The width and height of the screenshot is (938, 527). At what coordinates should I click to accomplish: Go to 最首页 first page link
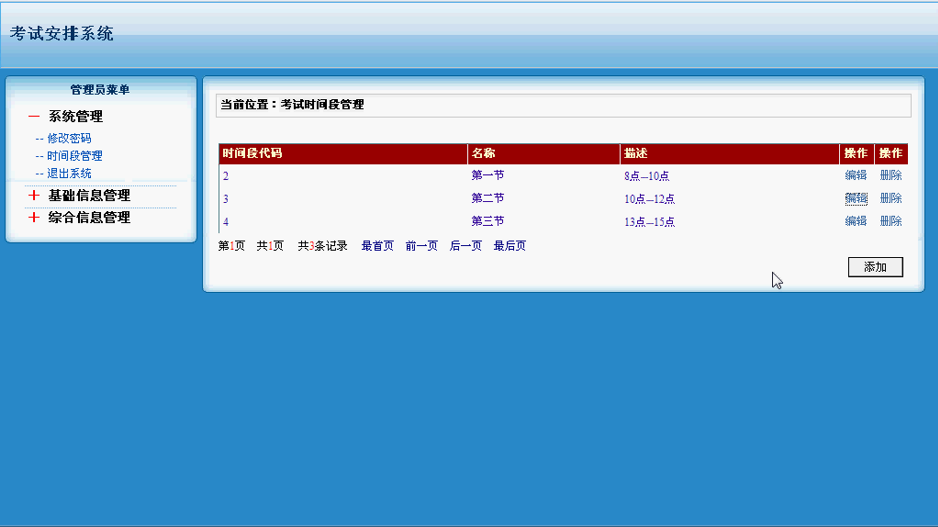(377, 246)
